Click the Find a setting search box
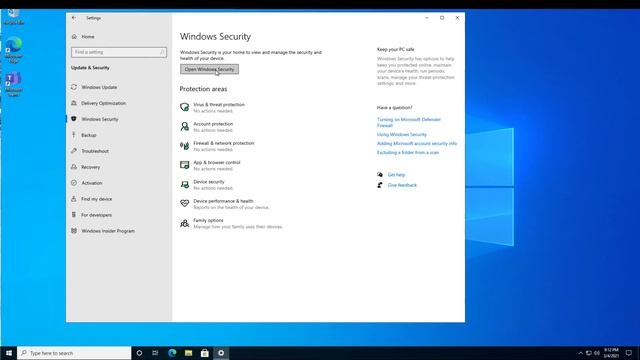 point(119,52)
